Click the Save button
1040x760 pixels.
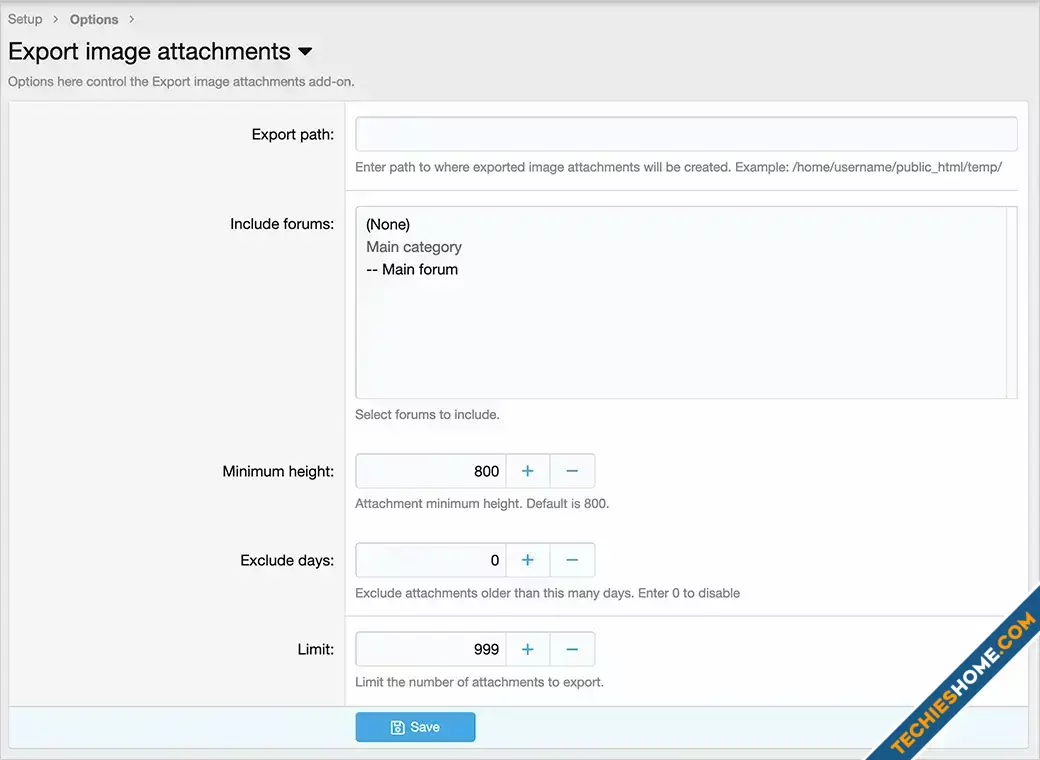(415, 727)
